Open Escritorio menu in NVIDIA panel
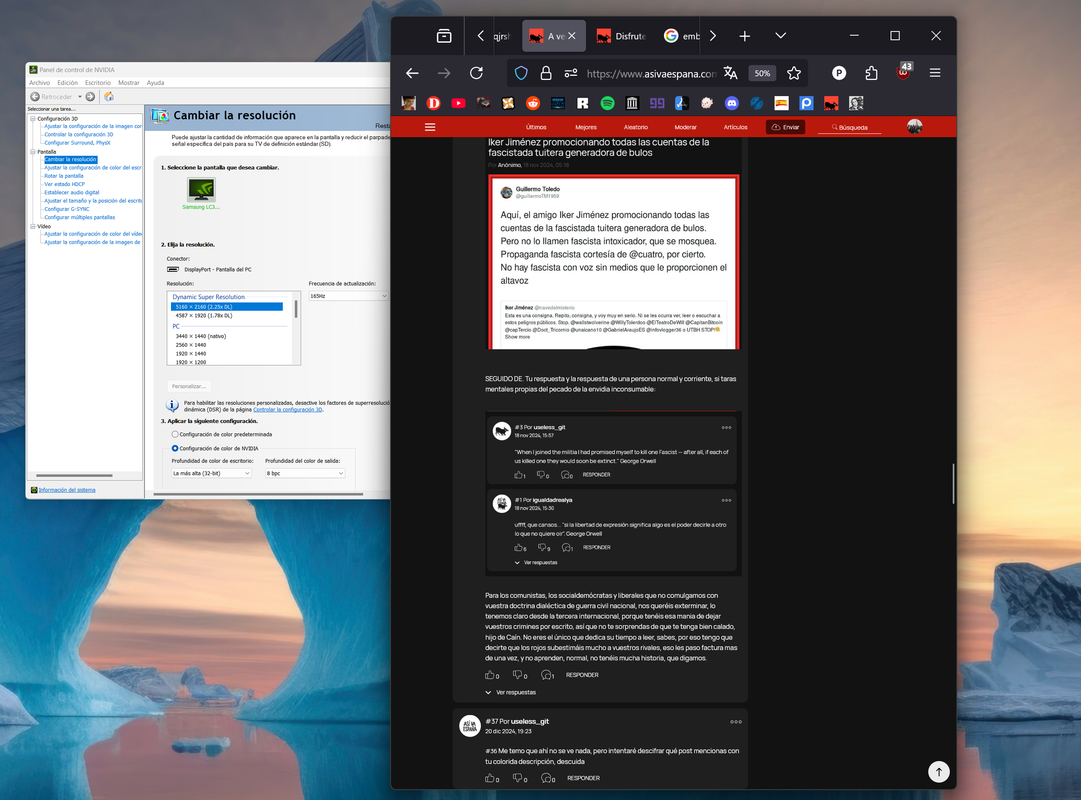The height and width of the screenshot is (800, 1081). pos(97,83)
